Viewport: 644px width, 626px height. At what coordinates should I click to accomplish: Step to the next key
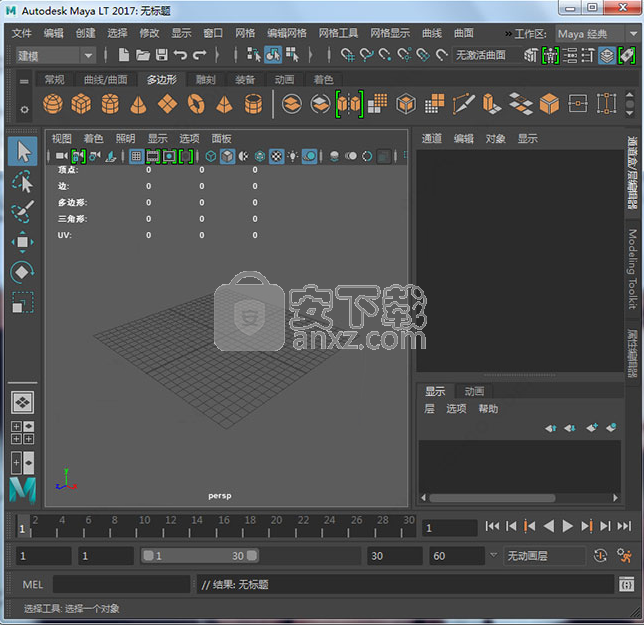pos(586,526)
